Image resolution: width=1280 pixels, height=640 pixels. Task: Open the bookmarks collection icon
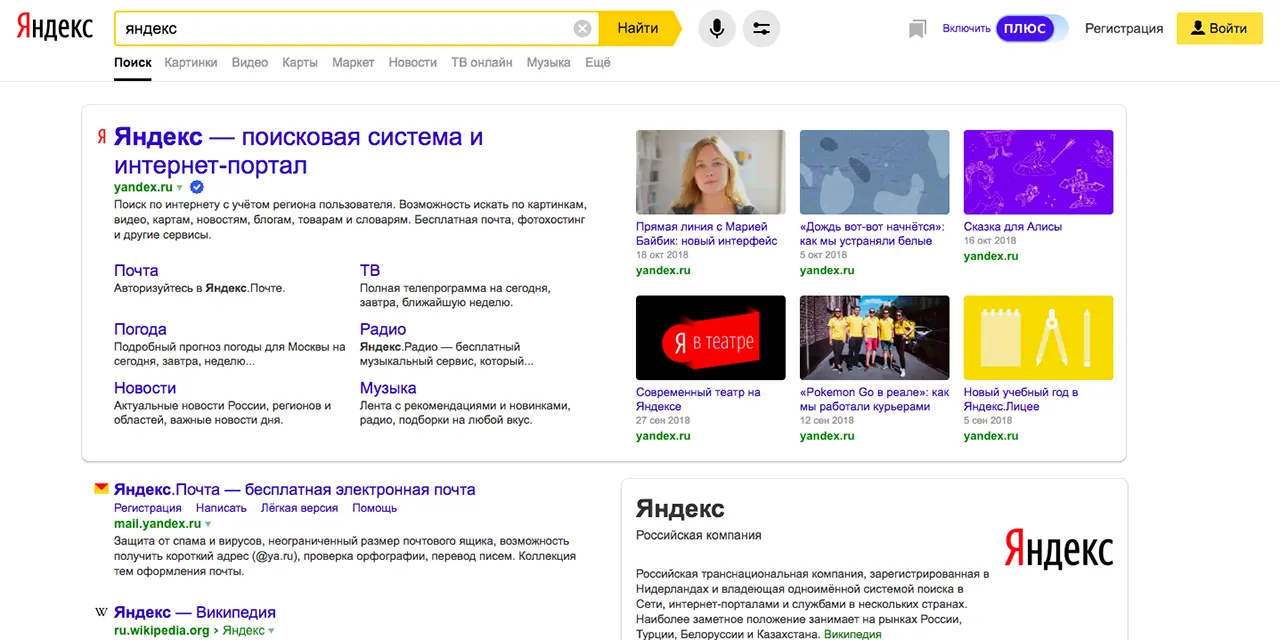[x=917, y=29]
